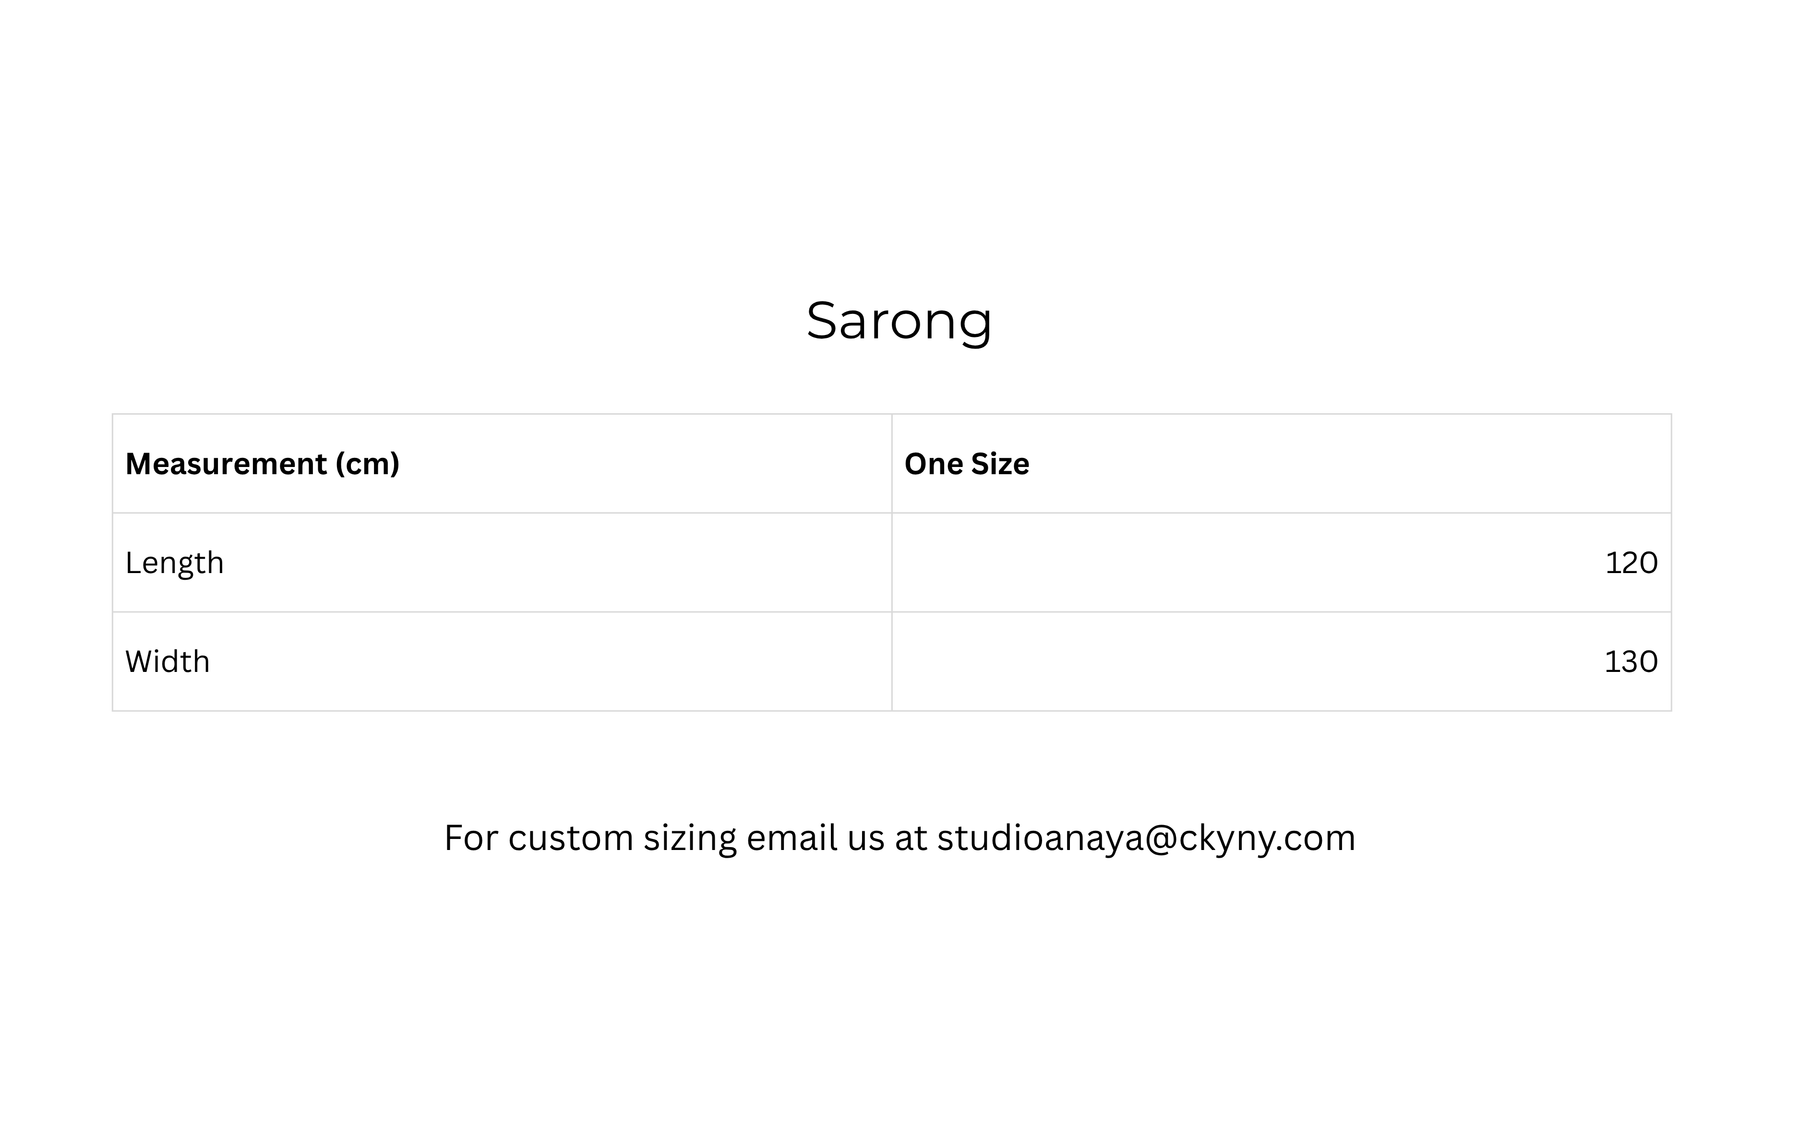Image resolution: width=1800 pixels, height=1125 pixels.
Task: Click the word 'For' starting the footer
Action: point(471,838)
